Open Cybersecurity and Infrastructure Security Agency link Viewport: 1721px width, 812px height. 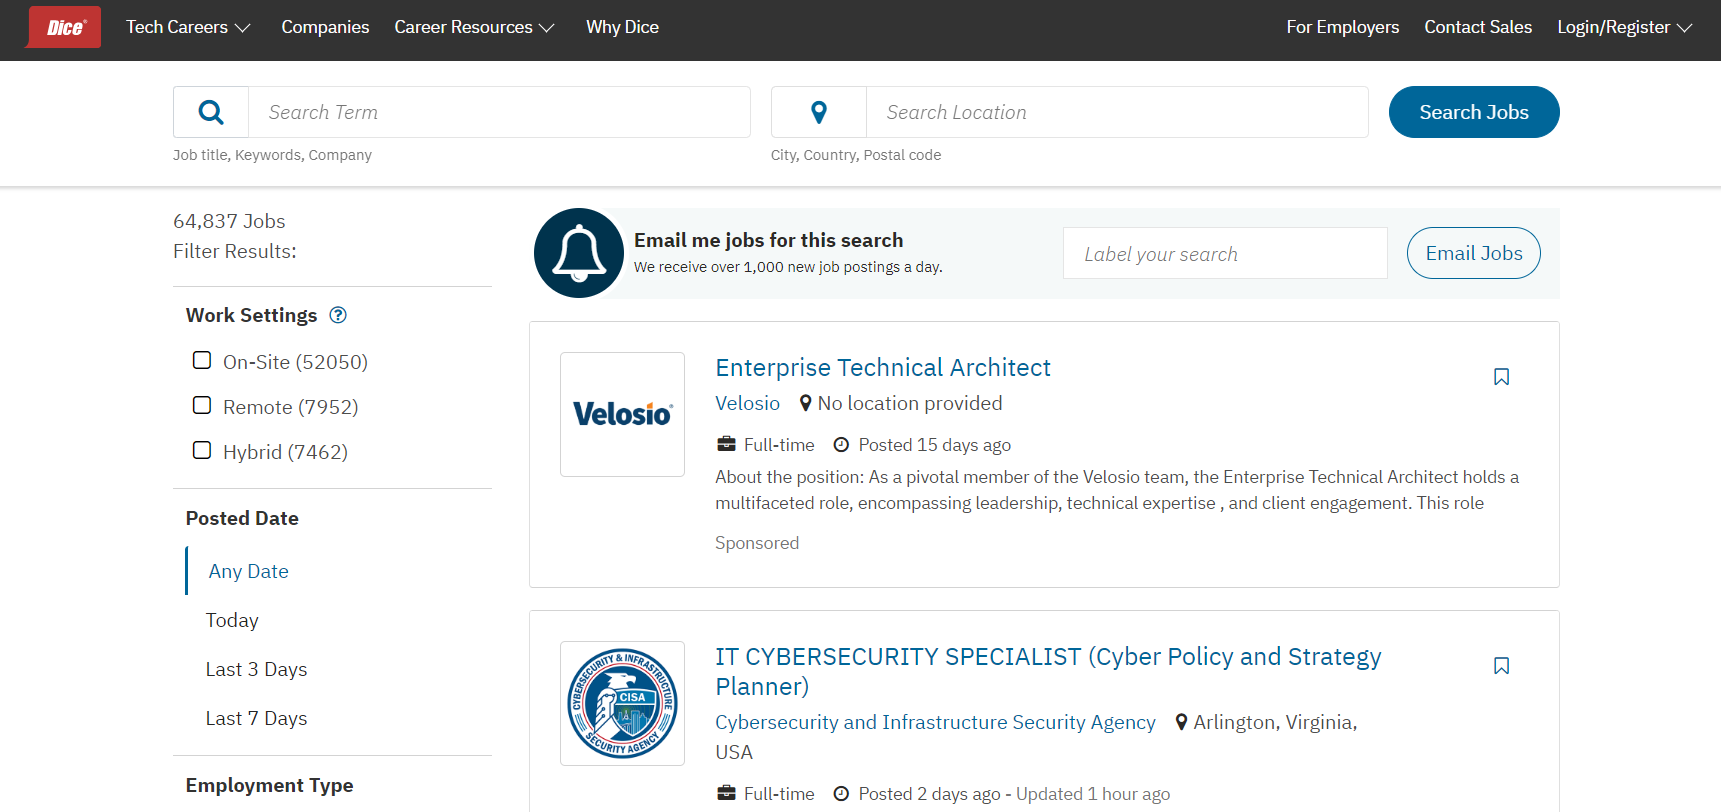(935, 722)
